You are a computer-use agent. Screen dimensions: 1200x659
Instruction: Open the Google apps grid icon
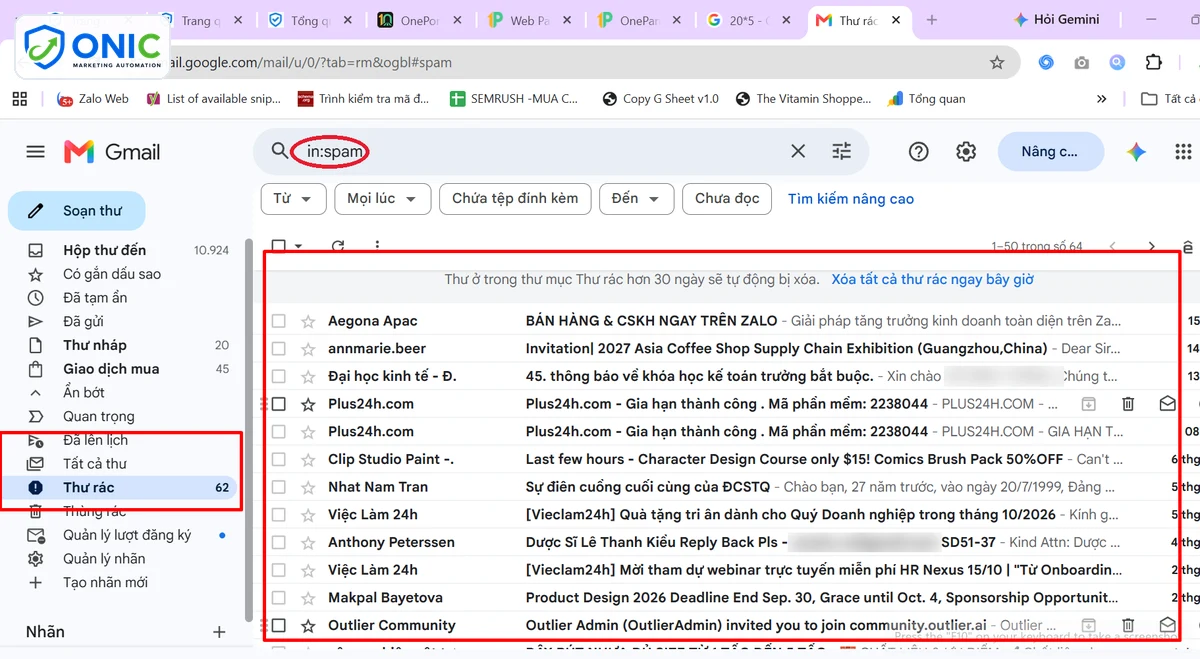point(1183,152)
